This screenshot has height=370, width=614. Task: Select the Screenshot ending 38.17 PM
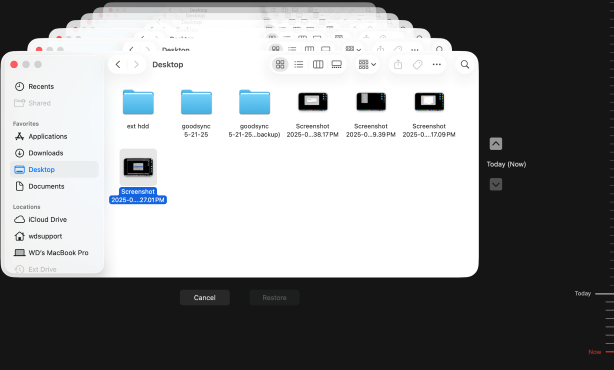pos(312,101)
